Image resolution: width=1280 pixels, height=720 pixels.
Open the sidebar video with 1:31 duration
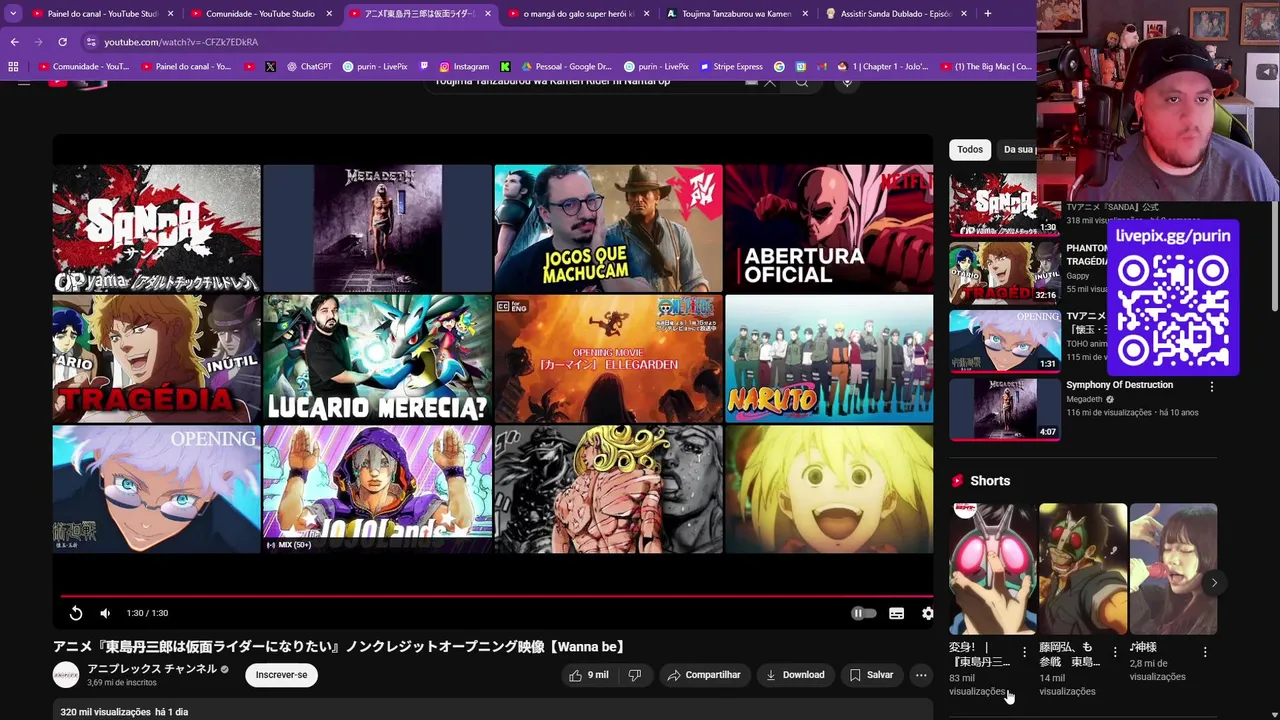[1004, 340]
